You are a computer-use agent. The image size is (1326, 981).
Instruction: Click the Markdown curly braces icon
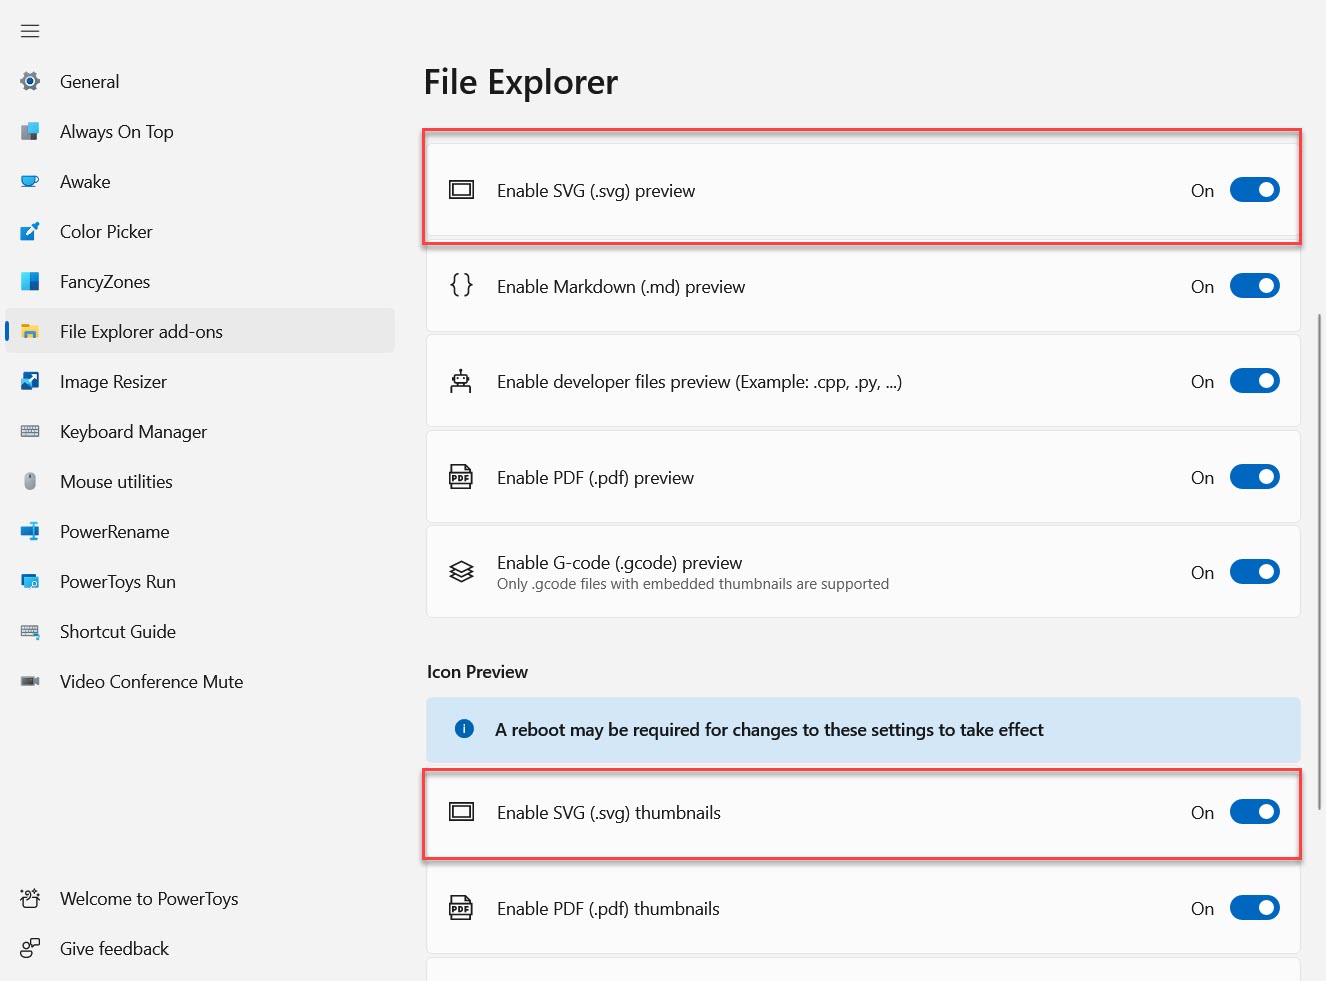tap(461, 285)
